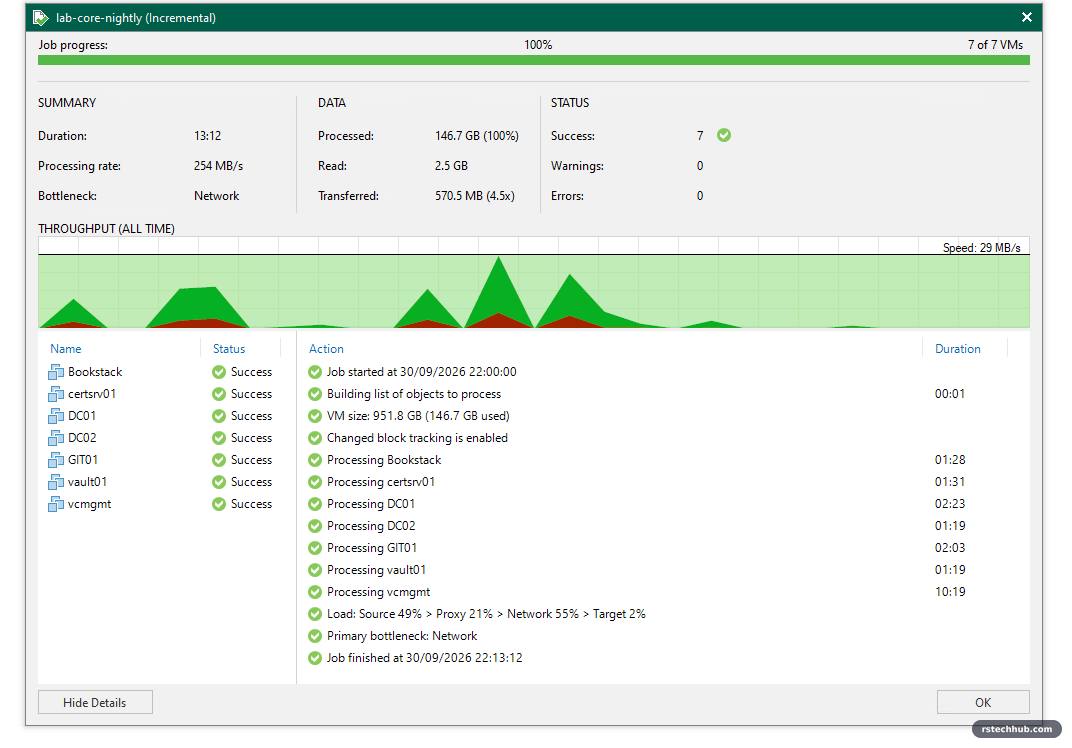Click the '570.5 MB (4.5x)' transferred value

[x=474, y=196]
